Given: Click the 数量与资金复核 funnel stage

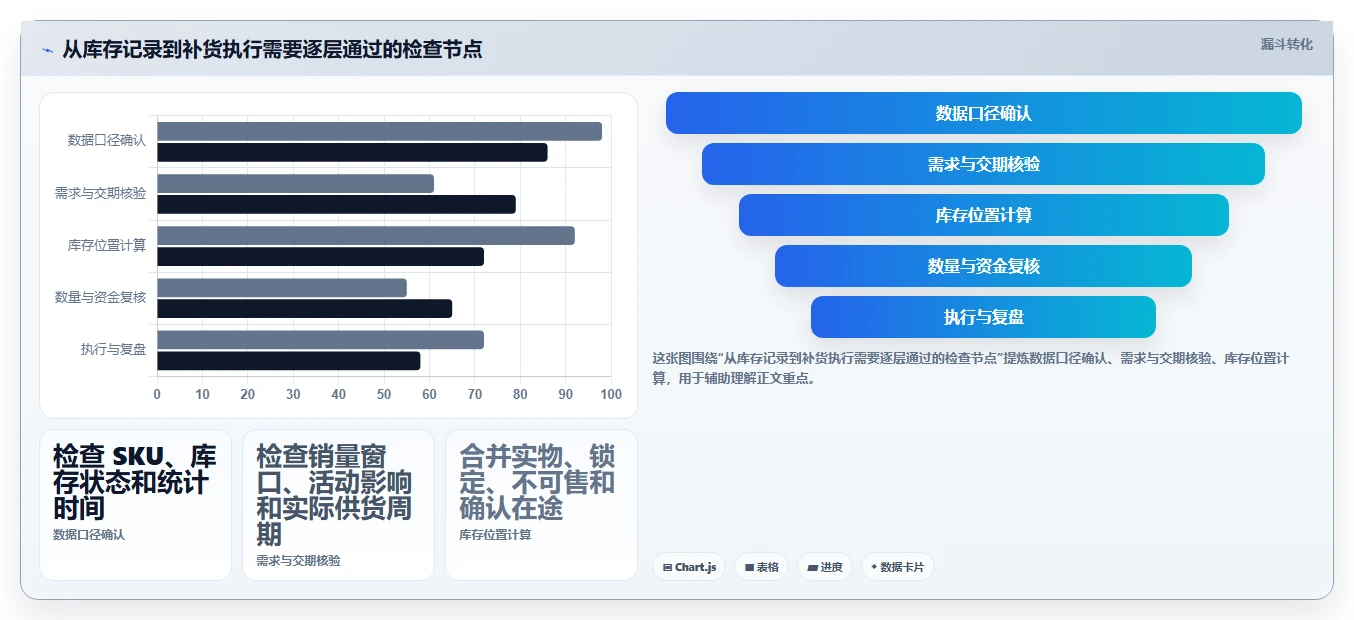Looking at the screenshot, I should coord(984,266).
